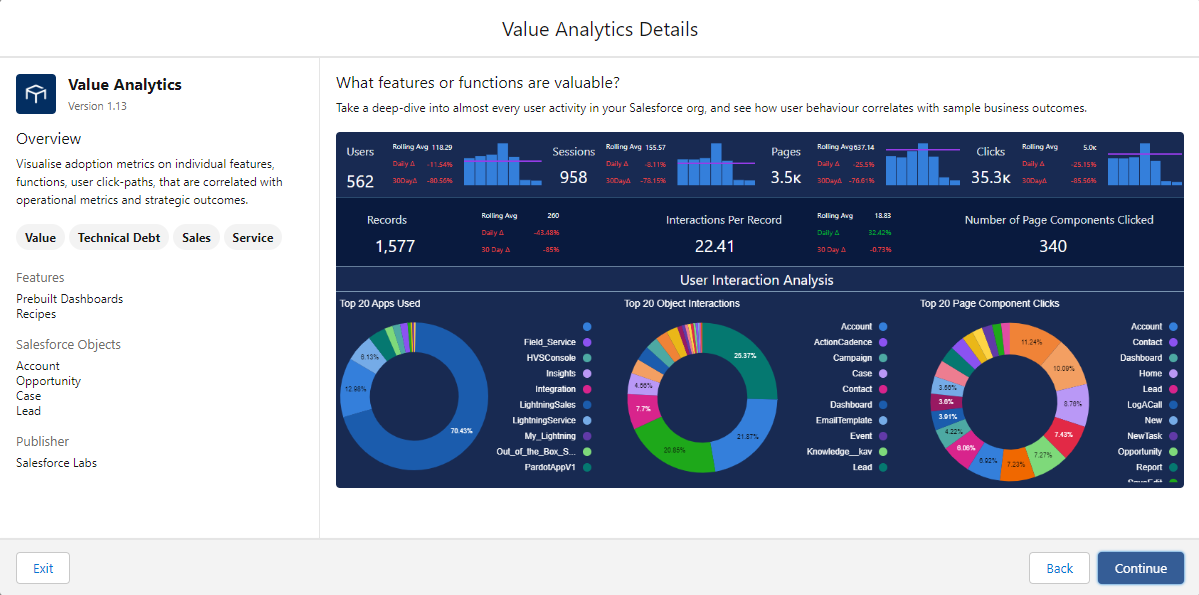Click the PardotAppV1 legend color dot
This screenshot has width=1199, height=595.
(587, 467)
